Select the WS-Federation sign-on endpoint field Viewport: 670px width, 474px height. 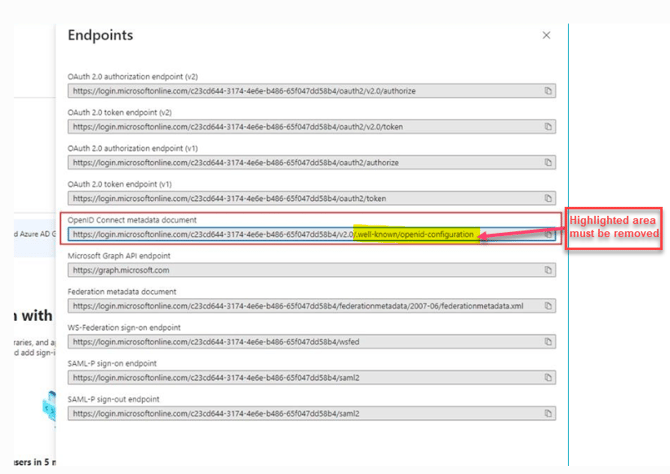pyautogui.click(x=300, y=342)
